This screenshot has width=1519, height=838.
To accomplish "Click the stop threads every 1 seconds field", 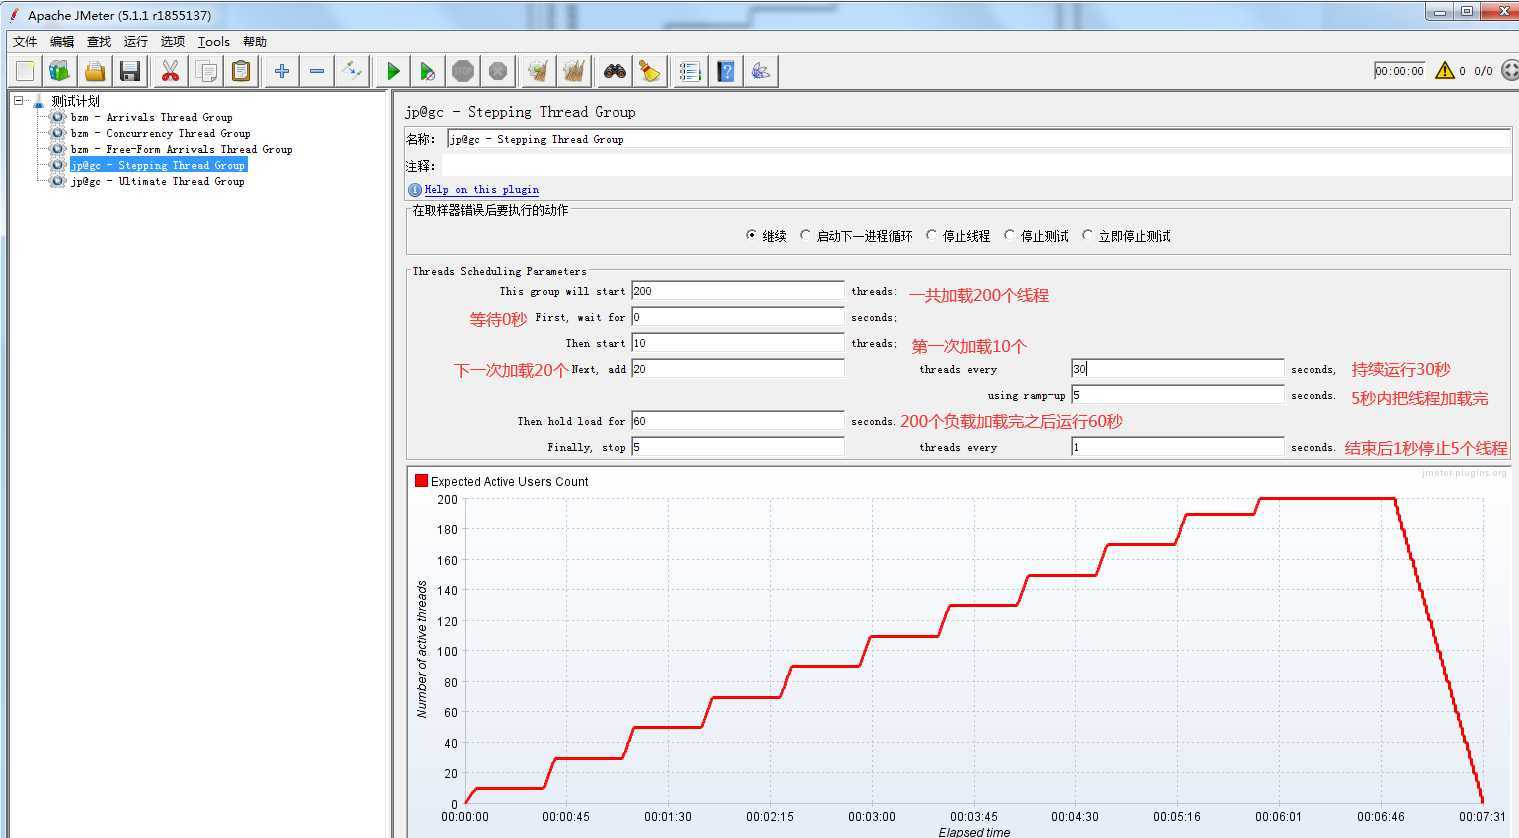I will click(x=1177, y=447).
